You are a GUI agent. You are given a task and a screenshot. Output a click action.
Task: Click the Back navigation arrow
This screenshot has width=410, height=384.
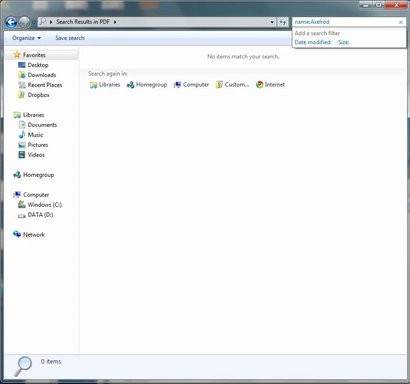(11, 22)
